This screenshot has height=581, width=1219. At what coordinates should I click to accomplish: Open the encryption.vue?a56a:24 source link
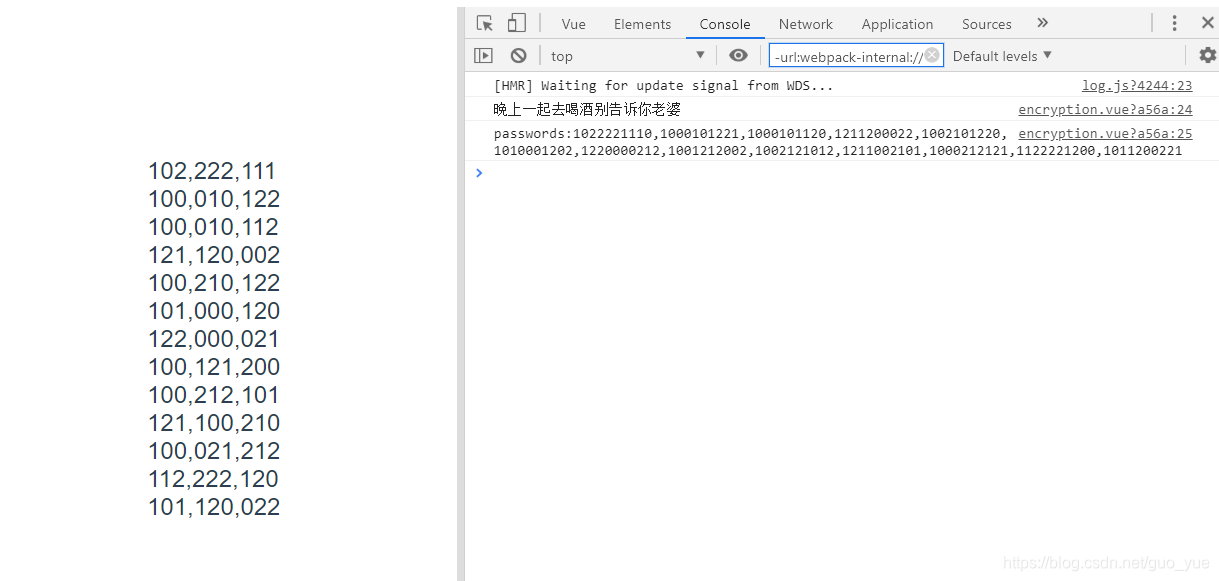(1105, 110)
